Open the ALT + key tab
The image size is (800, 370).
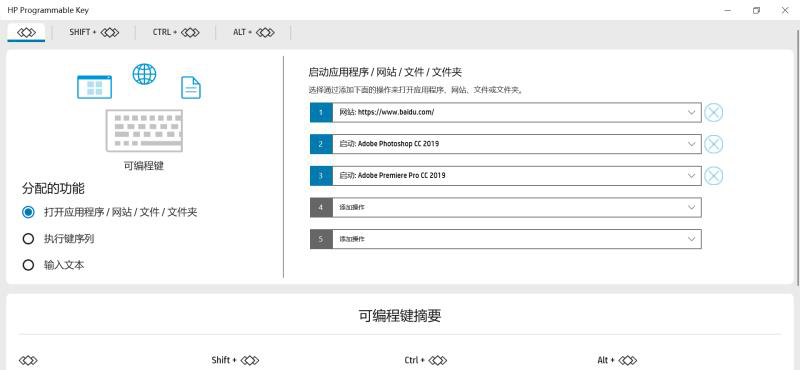pyautogui.click(x=254, y=32)
